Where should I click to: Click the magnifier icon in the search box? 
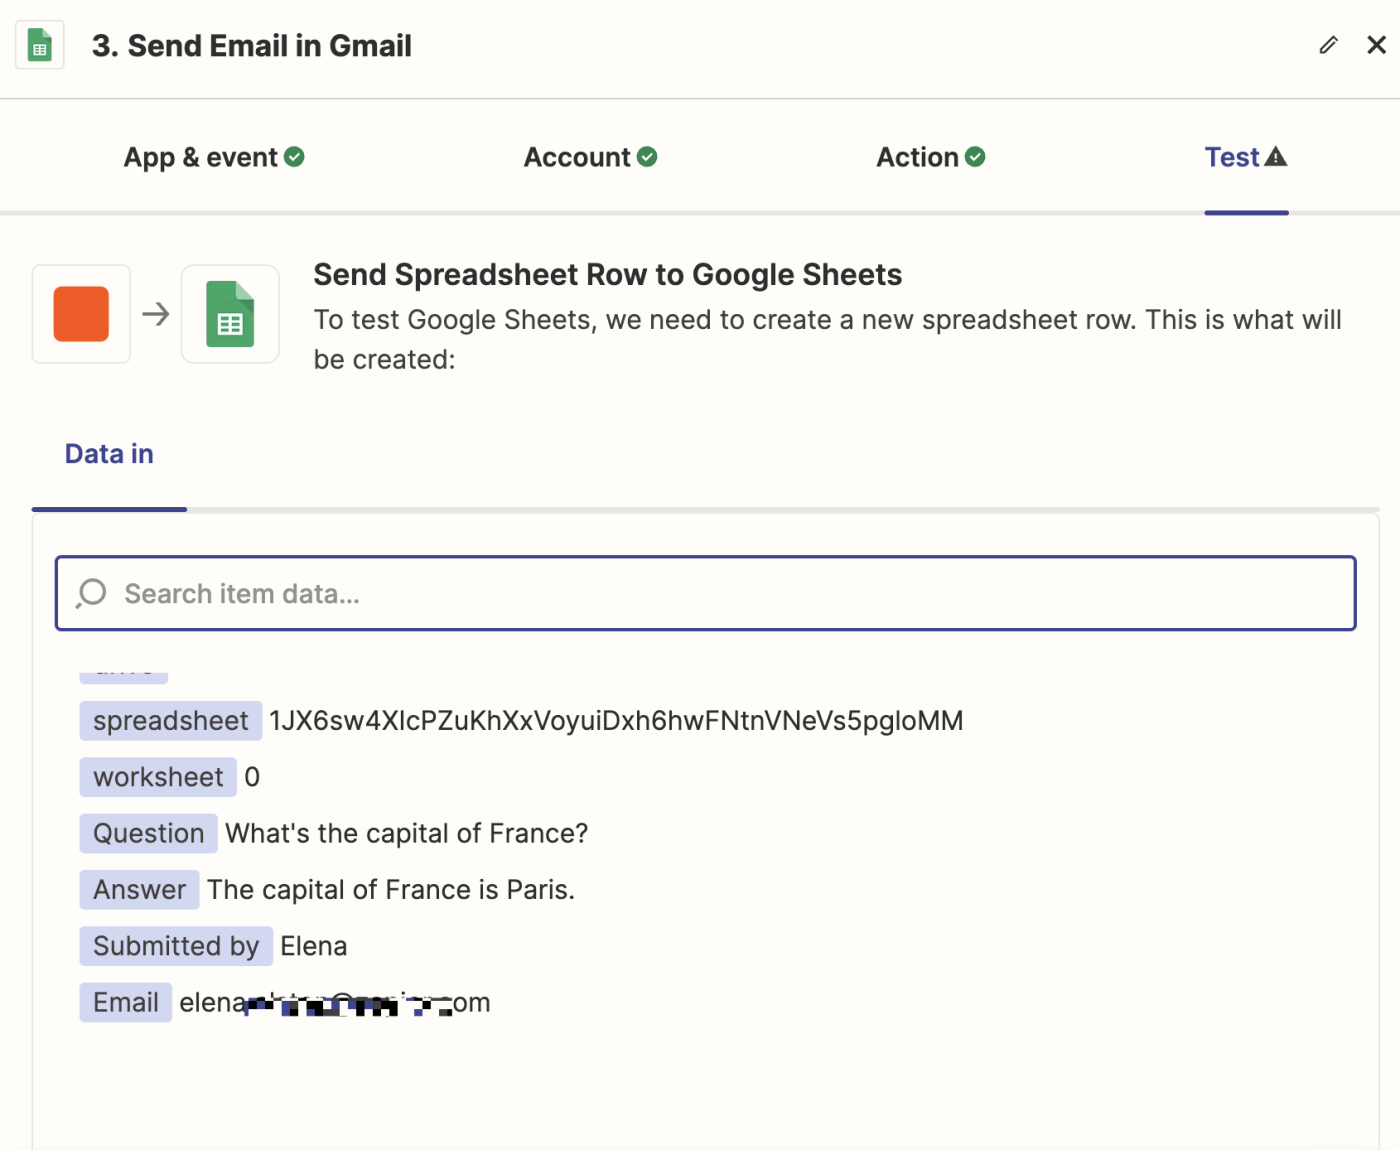(x=91, y=593)
